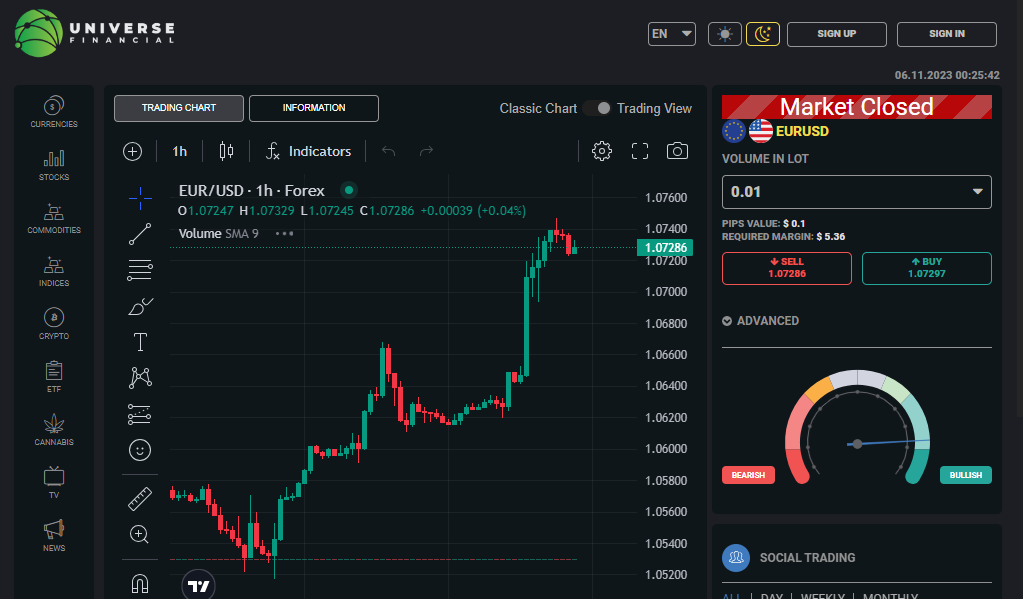This screenshot has height=599, width=1023.
Task: Click the Bullish label
Action: [x=966, y=475]
